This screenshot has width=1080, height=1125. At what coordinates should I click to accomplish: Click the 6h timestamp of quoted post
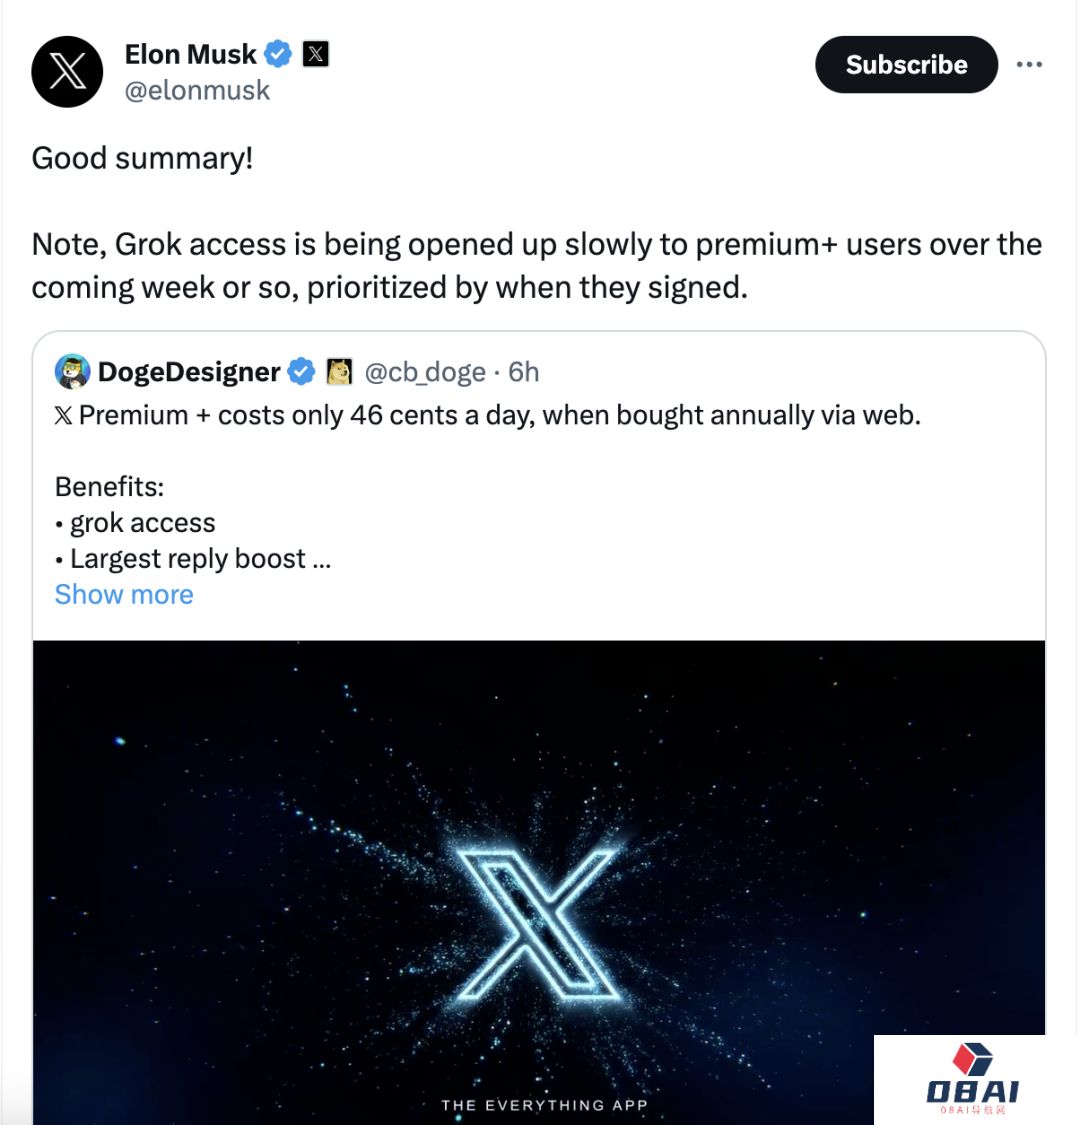[x=523, y=372]
